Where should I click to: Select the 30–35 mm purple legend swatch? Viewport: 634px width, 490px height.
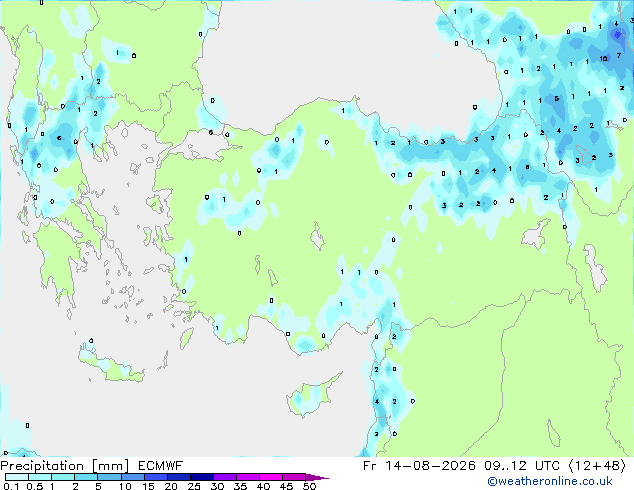(225, 477)
